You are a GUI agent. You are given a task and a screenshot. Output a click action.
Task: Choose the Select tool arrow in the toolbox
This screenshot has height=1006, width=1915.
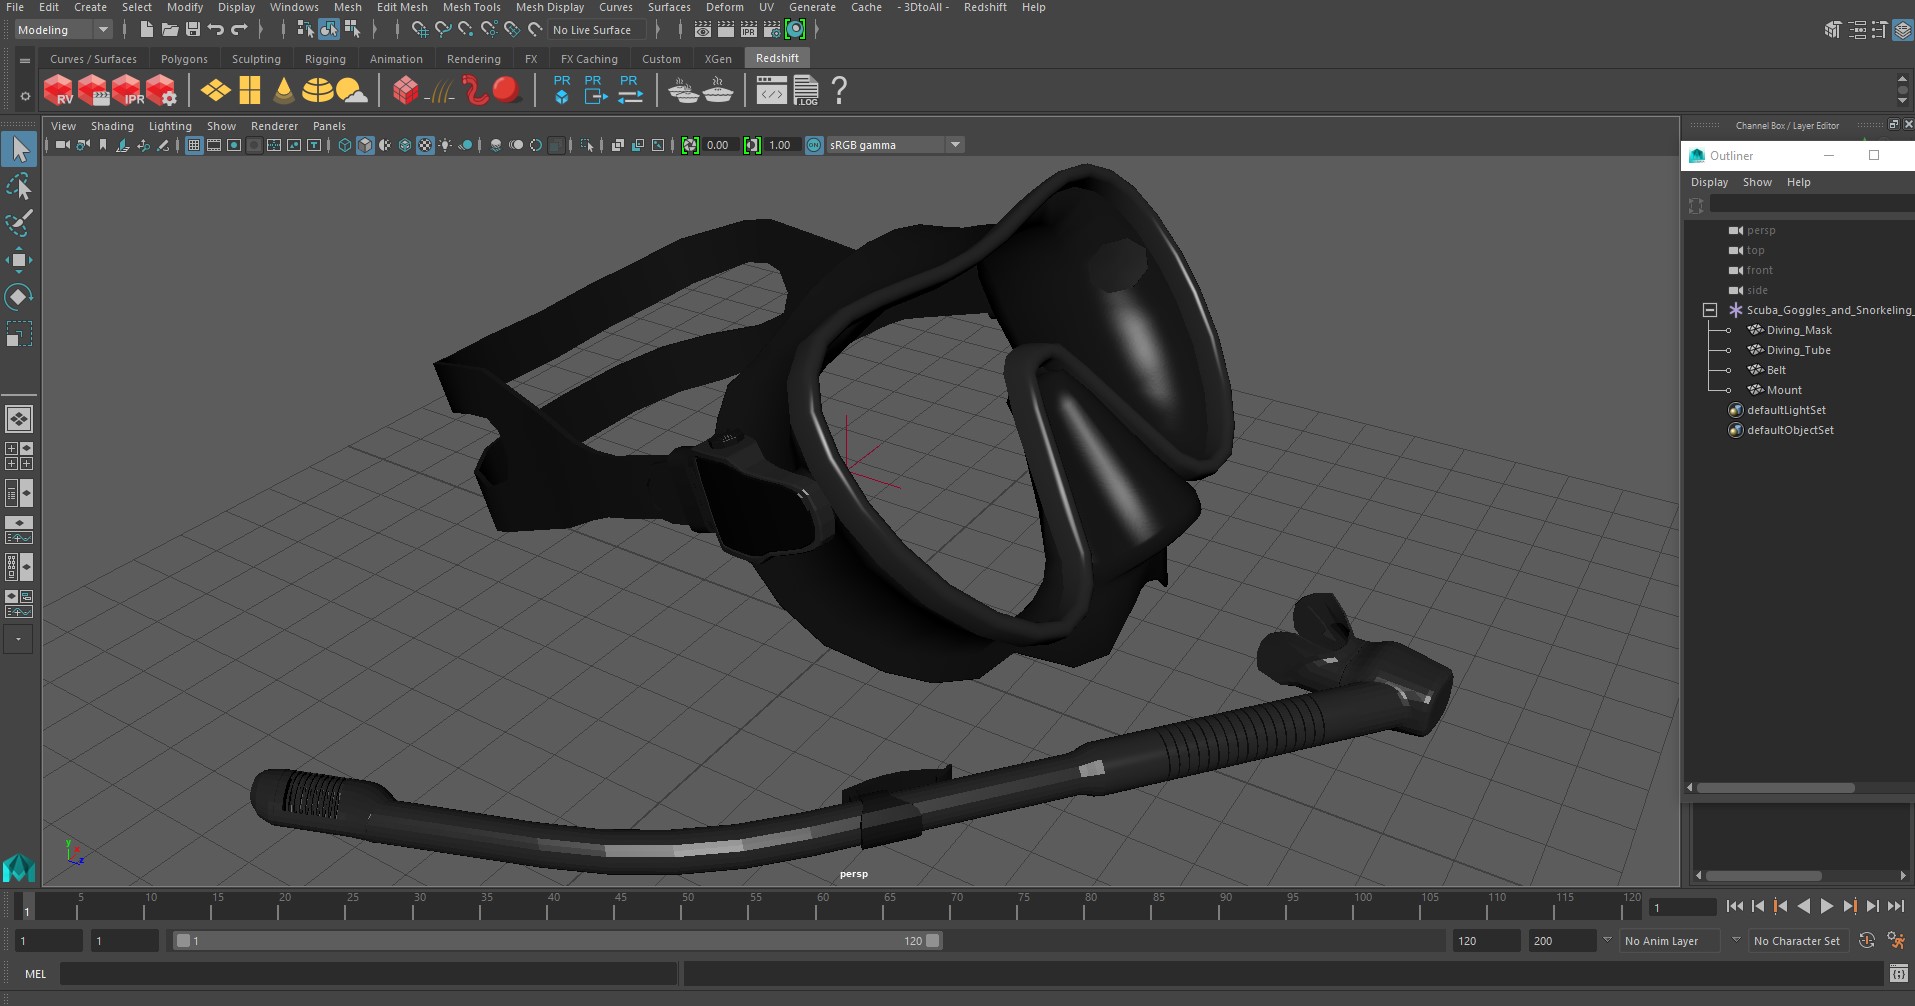click(x=19, y=150)
